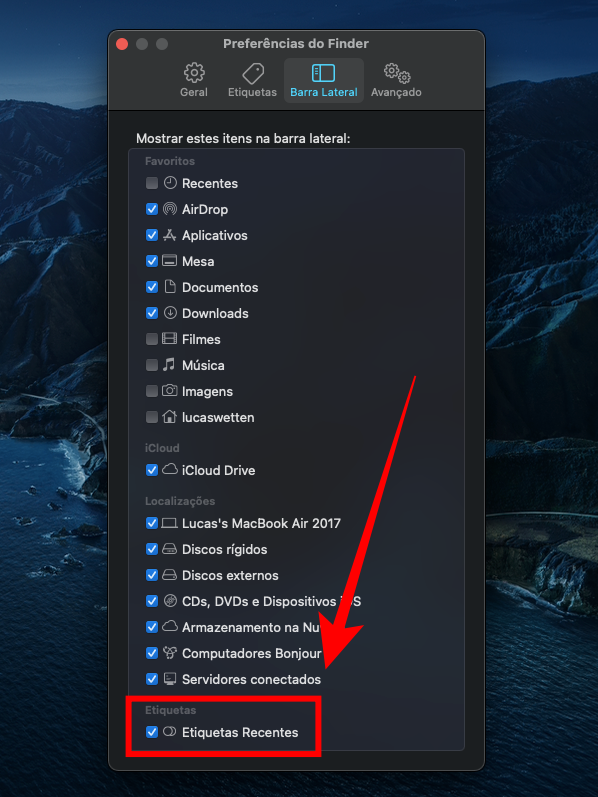Open the Etiquetas tag tab icon
598x797 pixels.
point(253,74)
